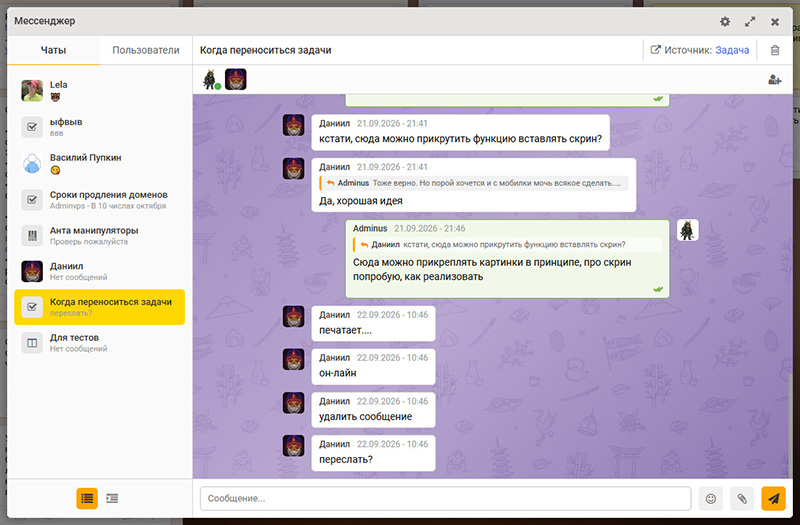Viewport: 800px width, 525px height.
Task: Attach a file with the paperclip
Action: click(742, 498)
